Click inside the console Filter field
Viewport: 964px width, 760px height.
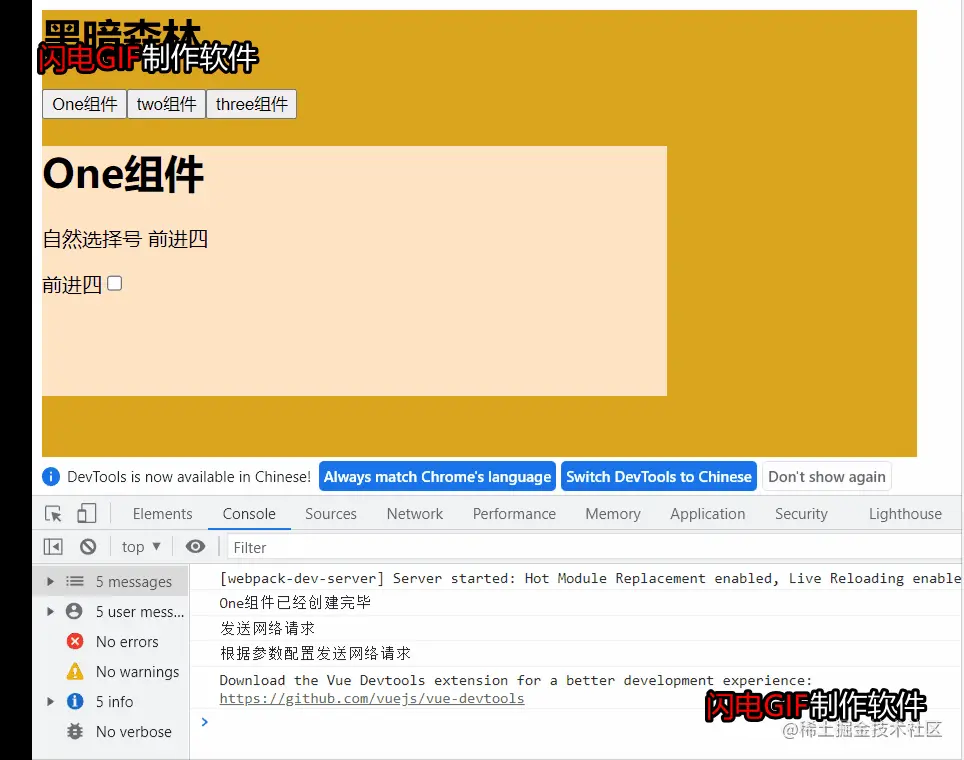coord(300,546)
